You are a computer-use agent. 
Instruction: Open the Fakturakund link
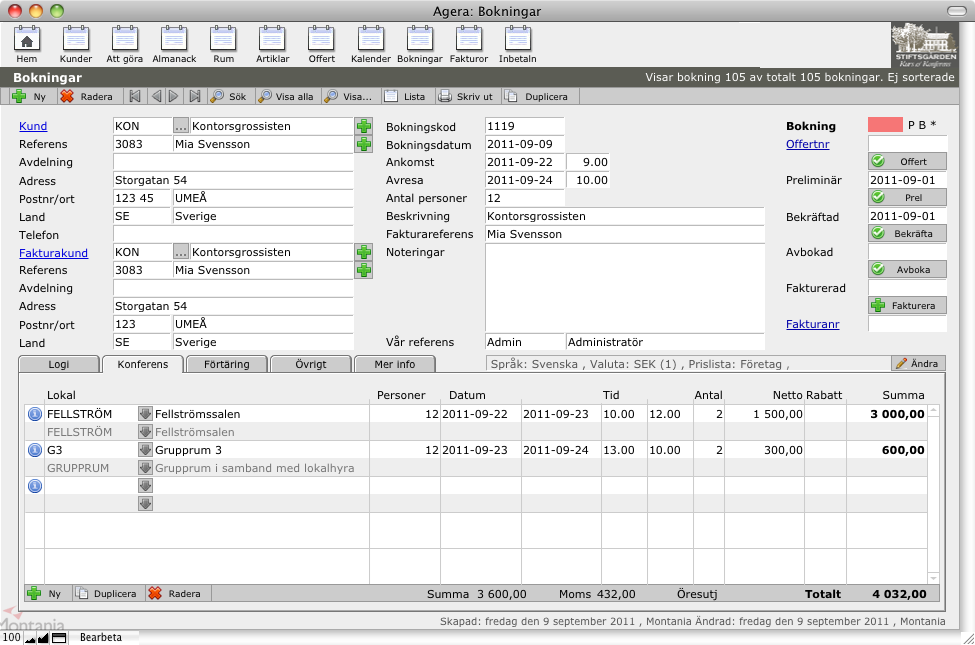(x=53, y=253)
